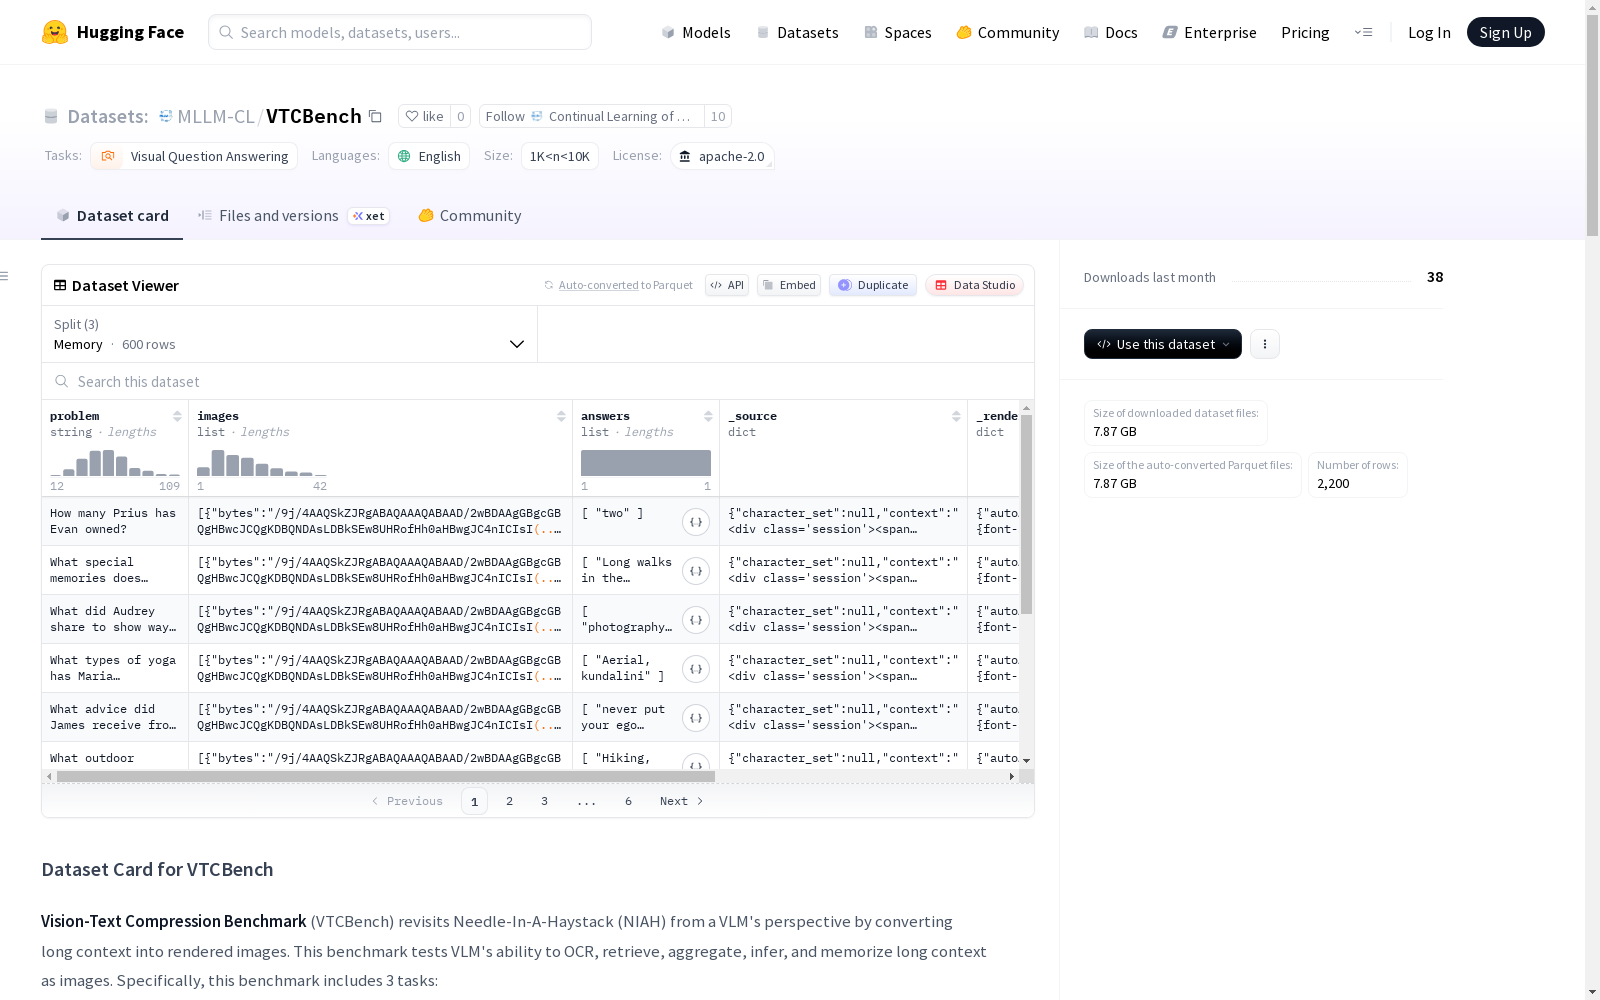Click the answers length histogram bar
This screenshot has width=1600, height=1000.
(646, 463)
